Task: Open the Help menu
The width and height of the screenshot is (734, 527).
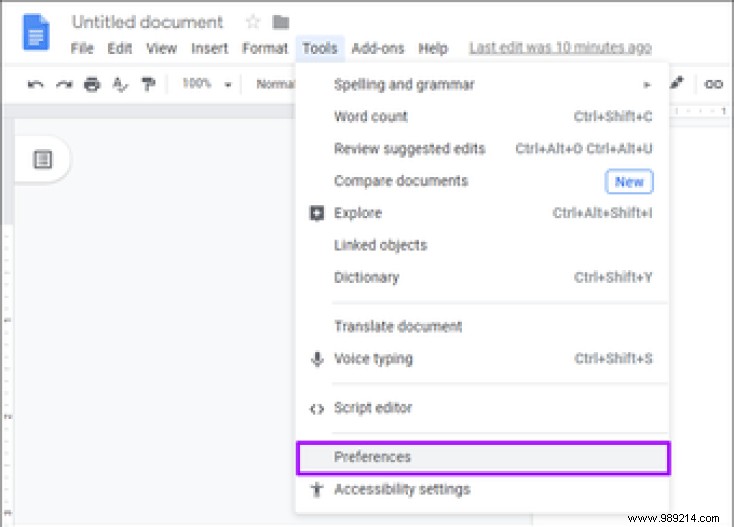Action: point(433,48)
